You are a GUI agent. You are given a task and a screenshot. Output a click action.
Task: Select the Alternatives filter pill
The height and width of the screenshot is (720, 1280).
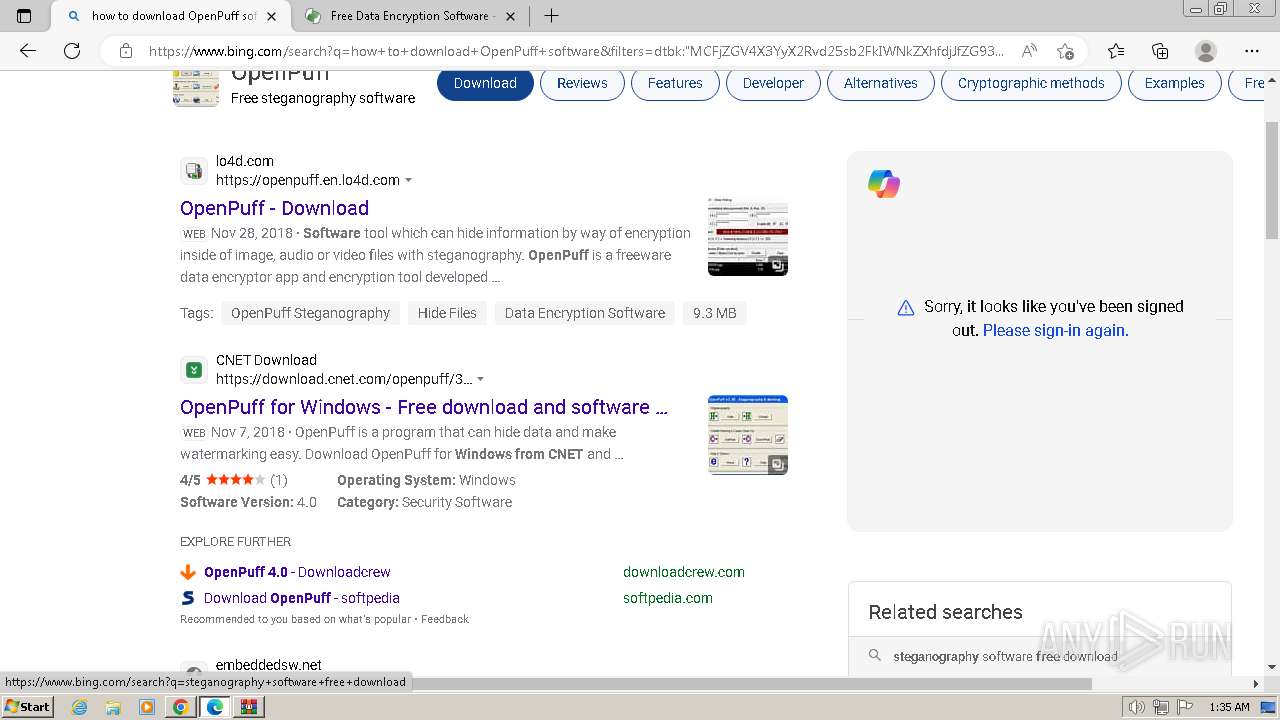coord(881,83)
